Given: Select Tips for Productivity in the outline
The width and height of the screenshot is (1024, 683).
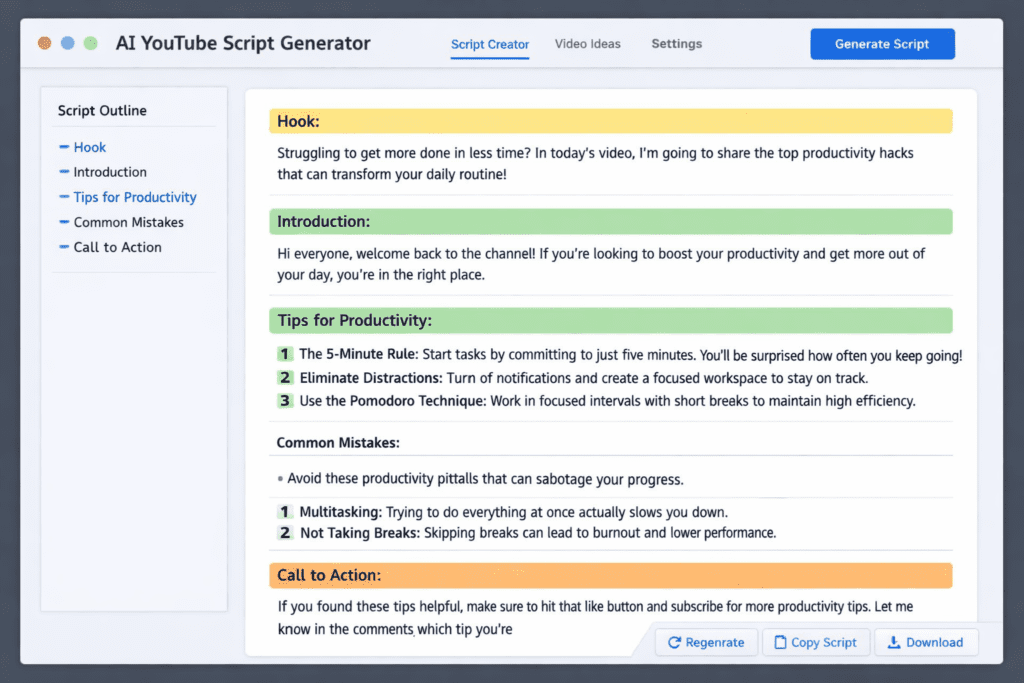Looking at the screenshot, I should coord(135,197).
